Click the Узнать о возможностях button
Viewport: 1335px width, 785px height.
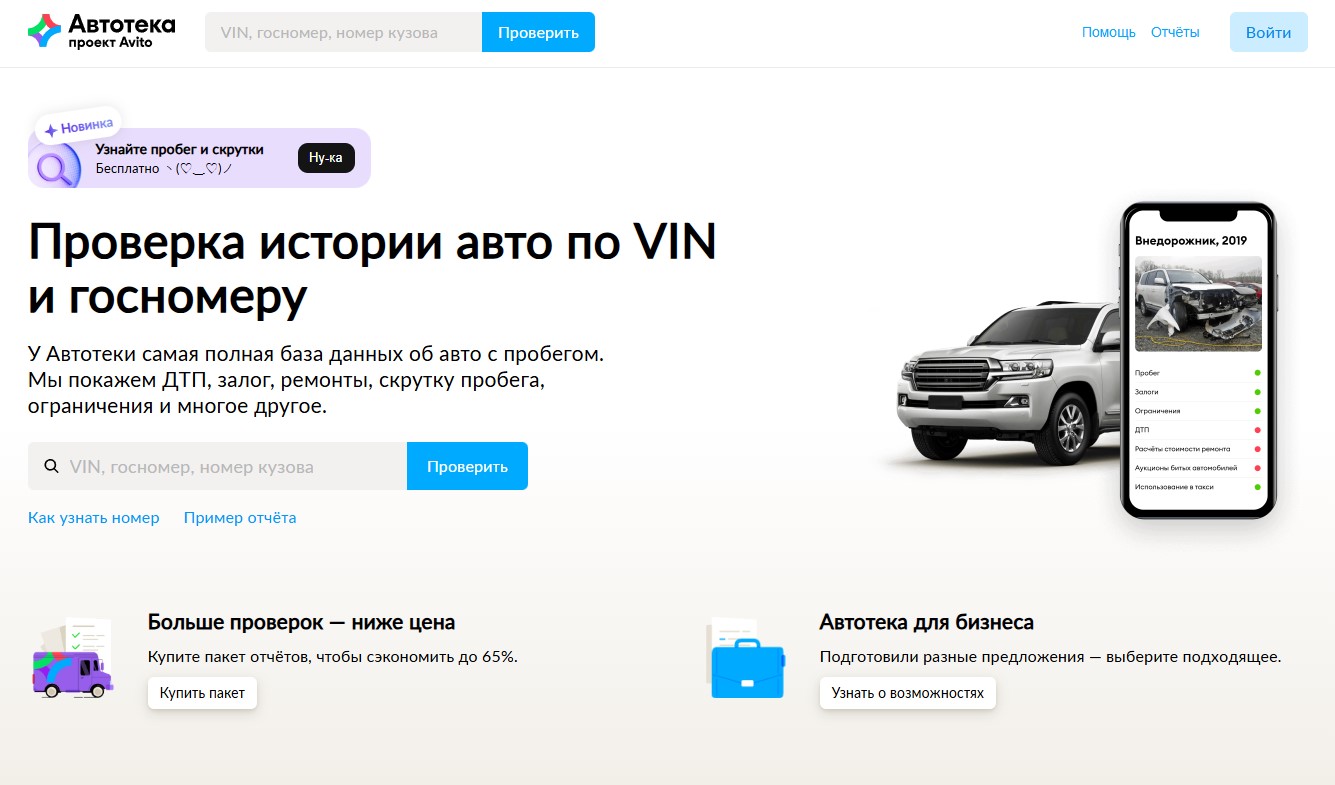tap(908, 693)
